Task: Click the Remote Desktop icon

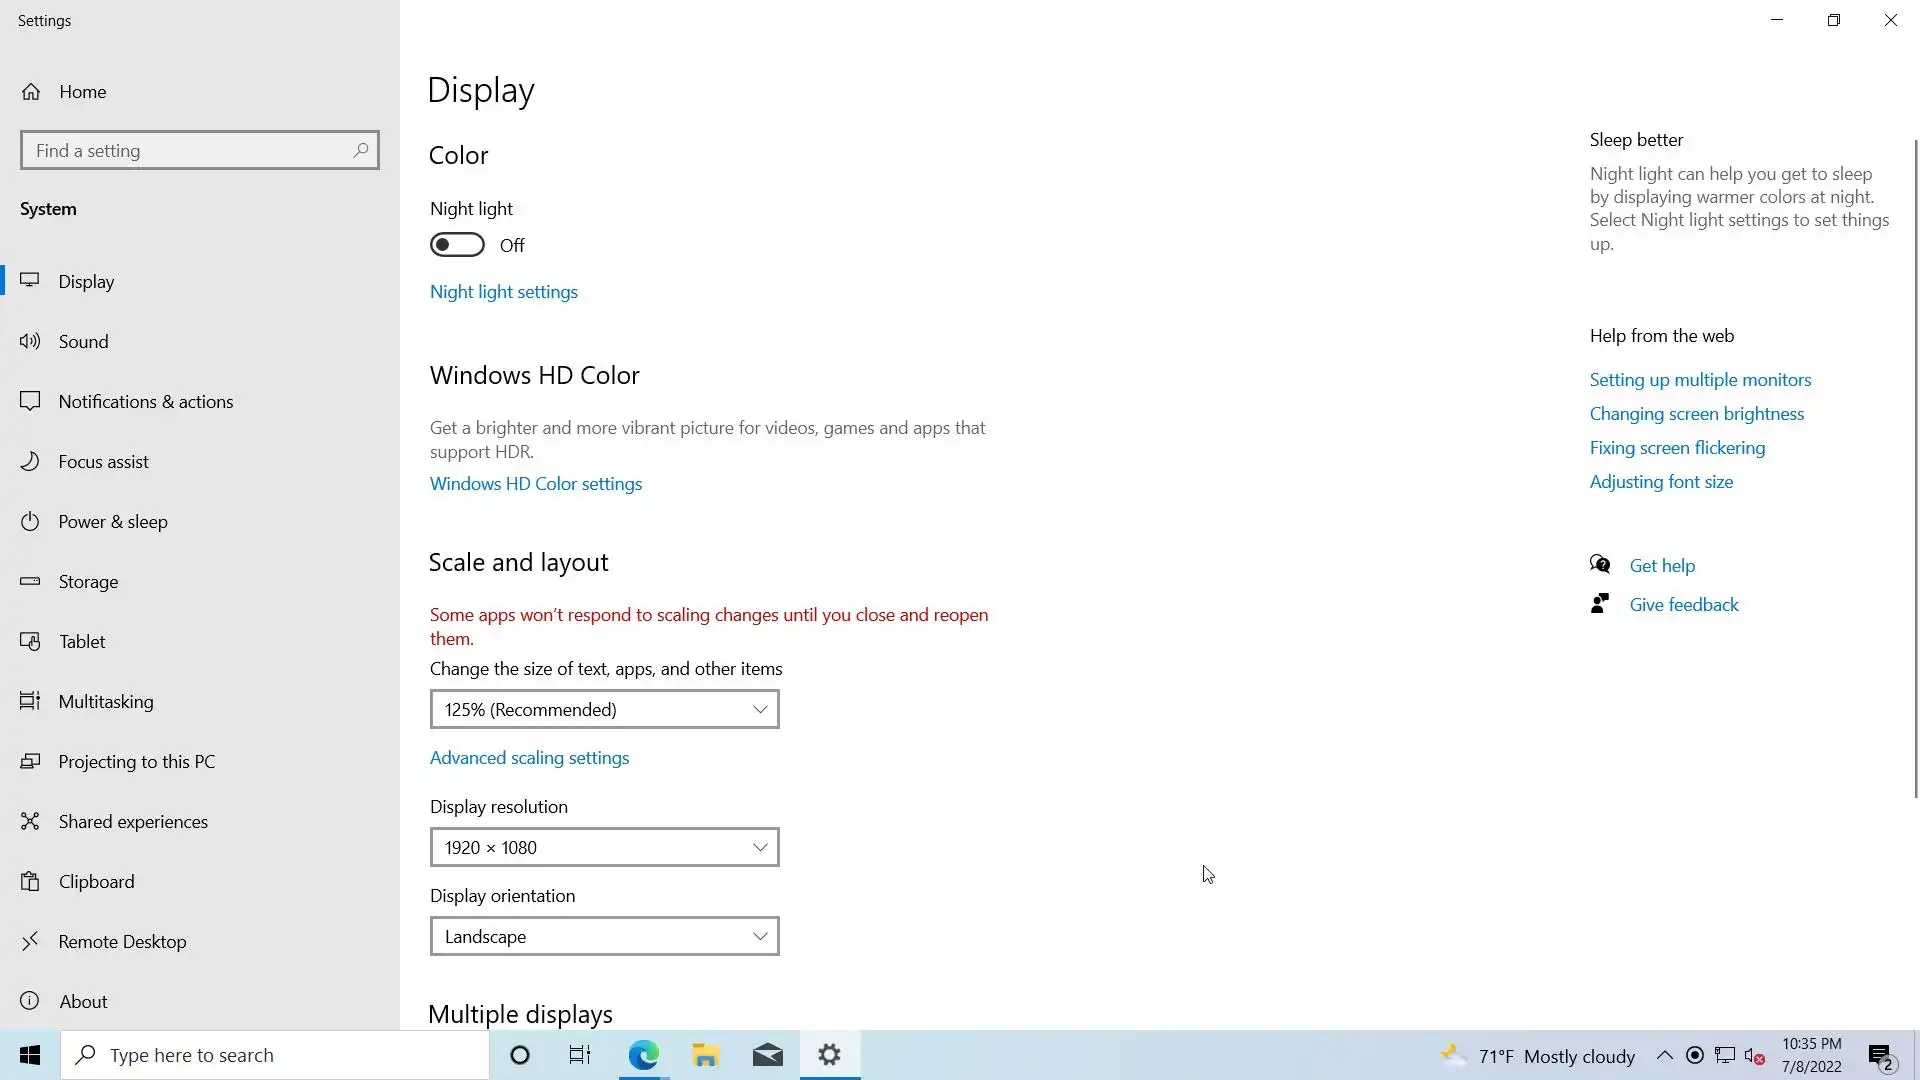Action: point(30,942)
